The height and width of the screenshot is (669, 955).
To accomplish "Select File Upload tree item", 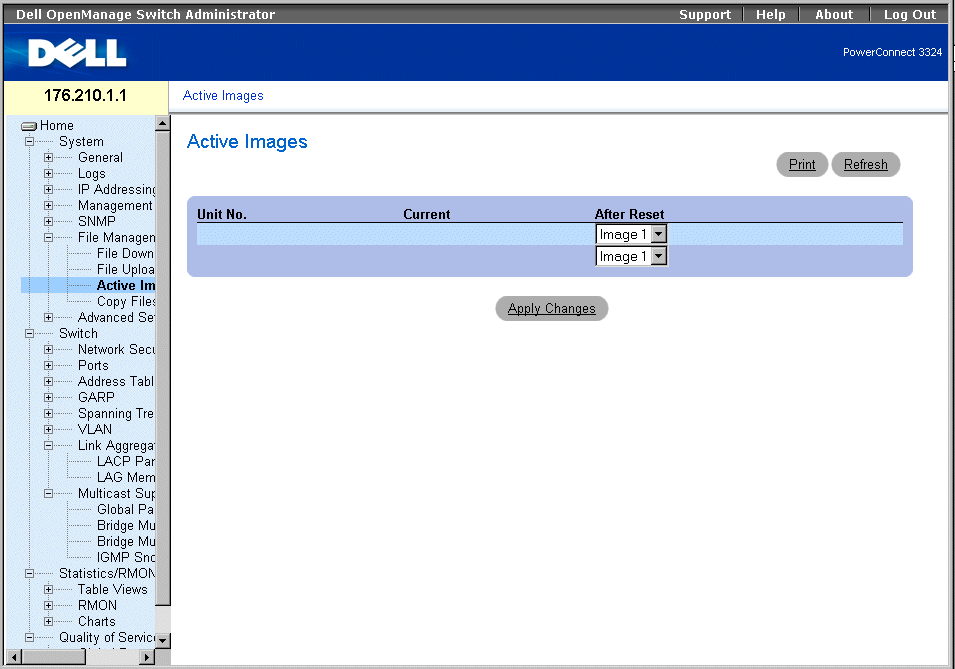I will (x=125, y=269).
